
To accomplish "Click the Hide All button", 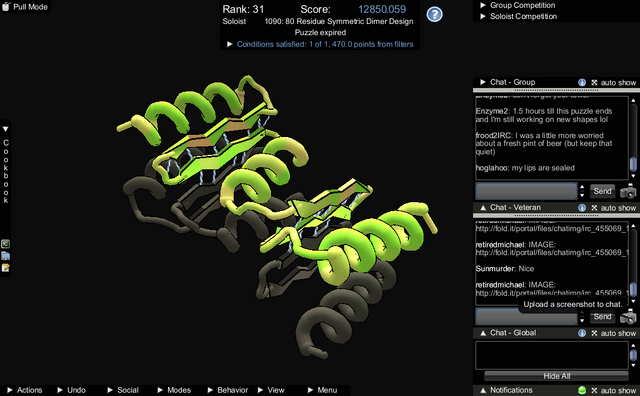I will tap(557, 376).
